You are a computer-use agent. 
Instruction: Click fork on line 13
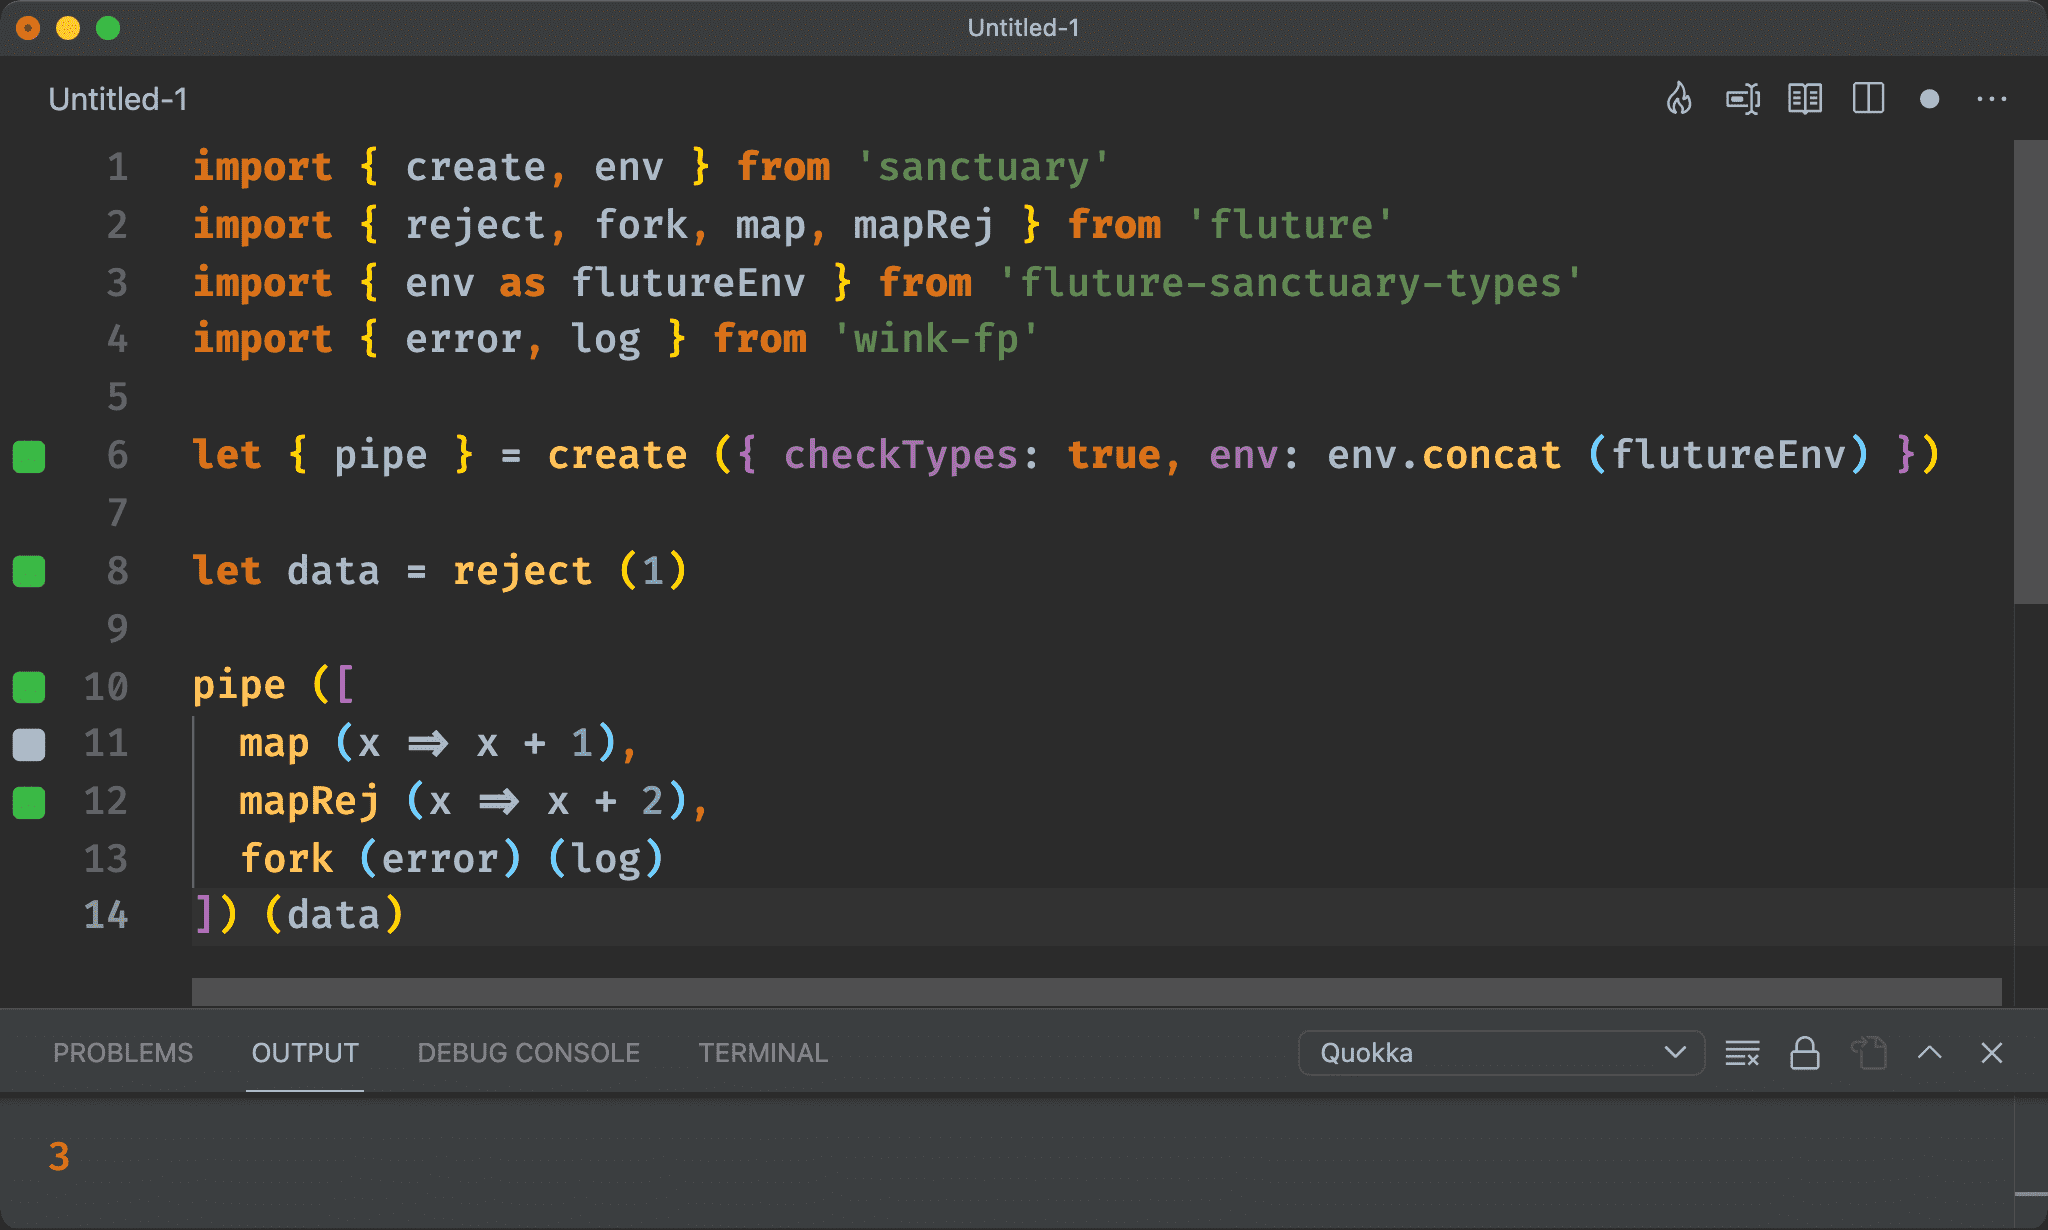point(286,859)
